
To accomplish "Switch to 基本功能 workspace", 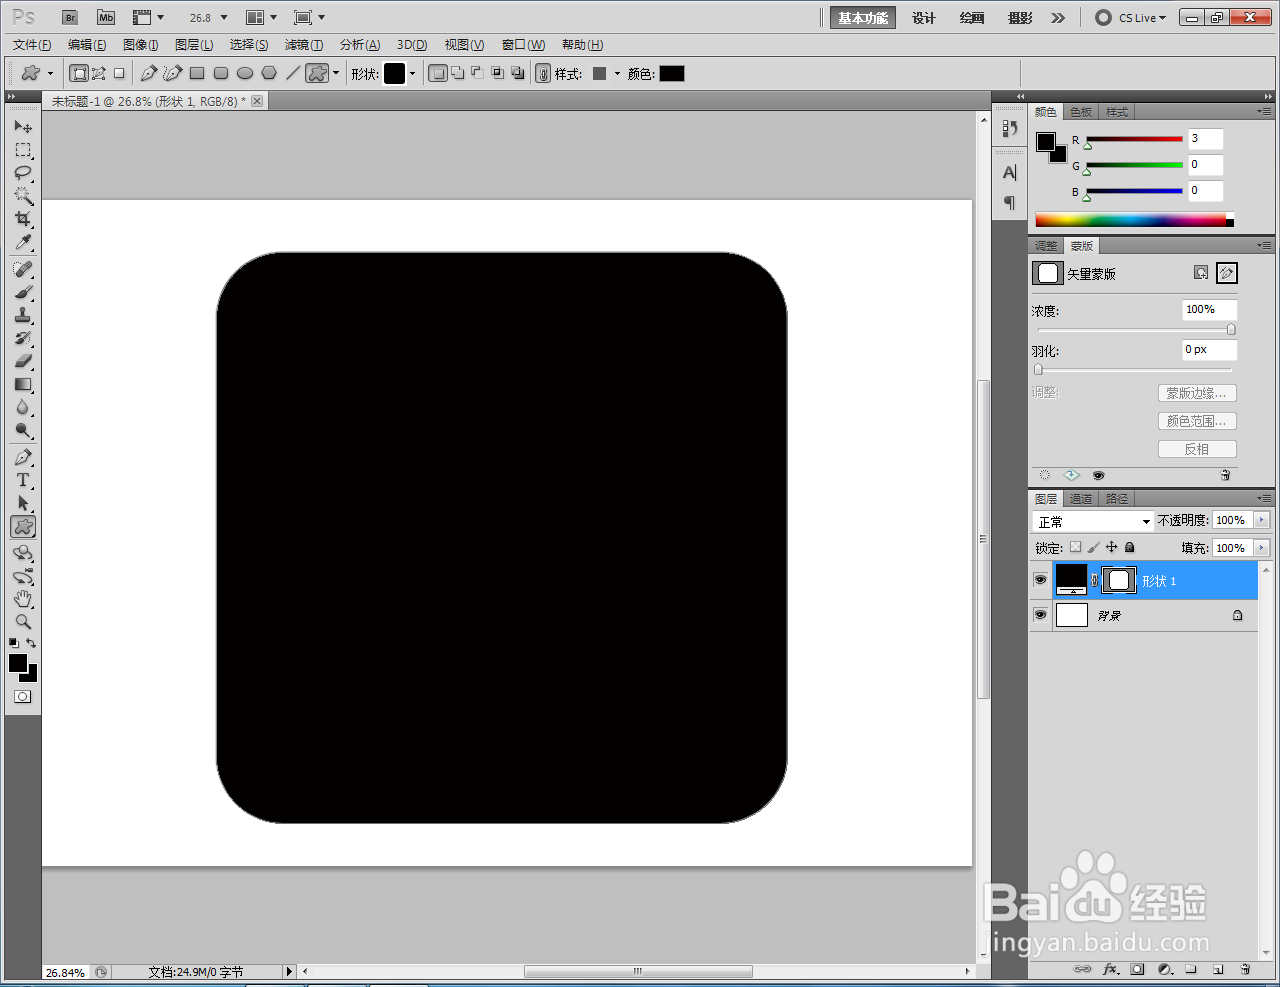I will (863, 18).
